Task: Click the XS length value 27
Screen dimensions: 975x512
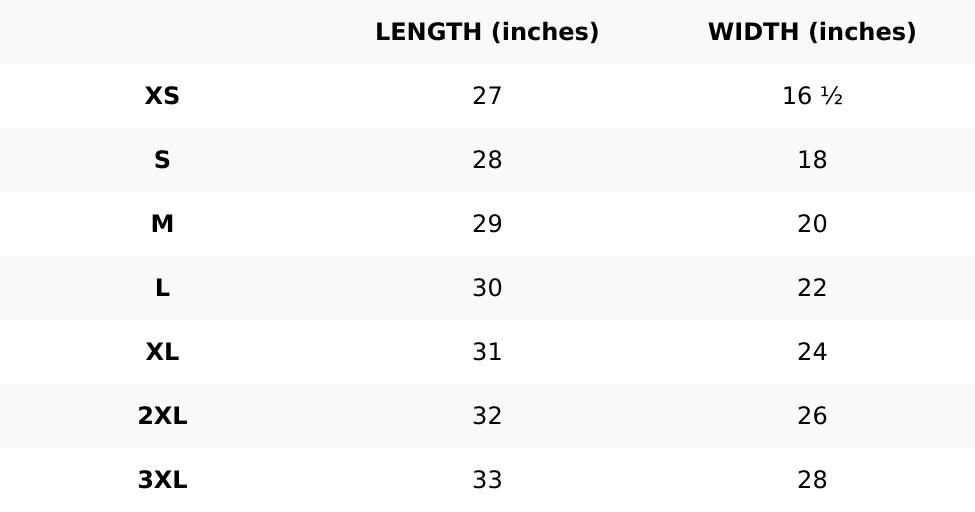Action: pyautogui.click(x=487, y=96)
